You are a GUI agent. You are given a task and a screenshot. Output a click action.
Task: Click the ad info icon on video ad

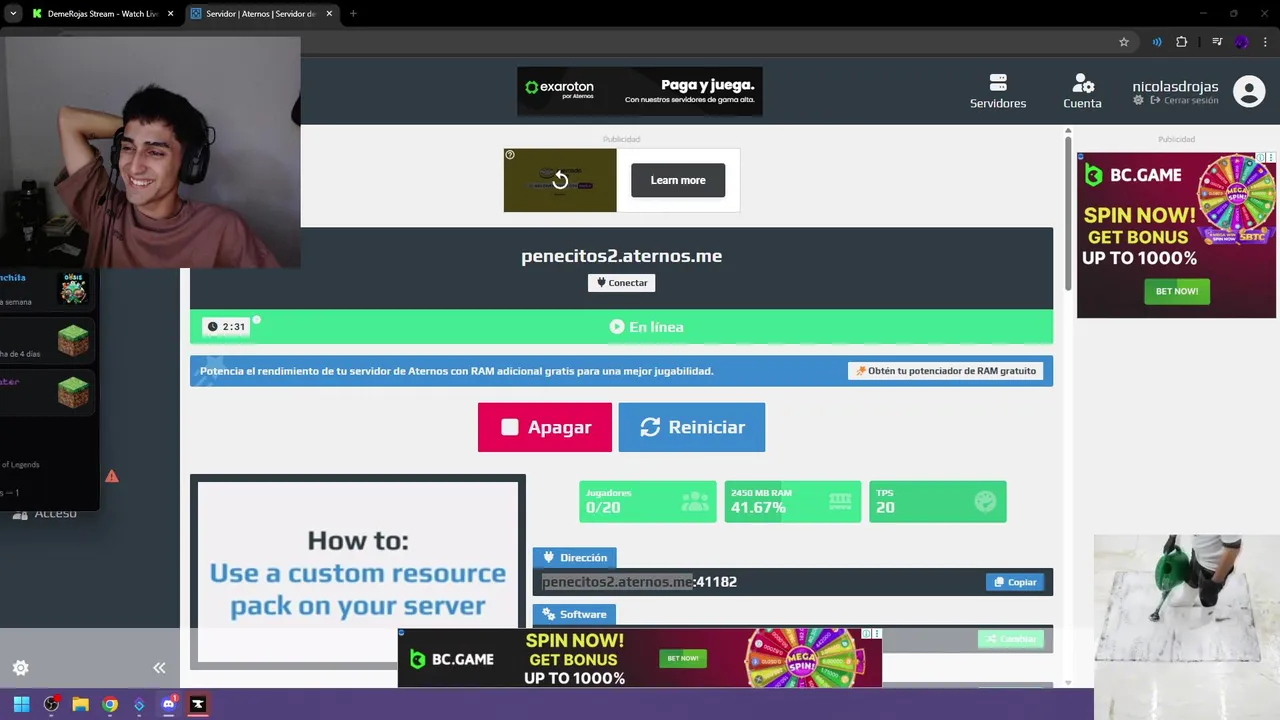click(510, 155)
